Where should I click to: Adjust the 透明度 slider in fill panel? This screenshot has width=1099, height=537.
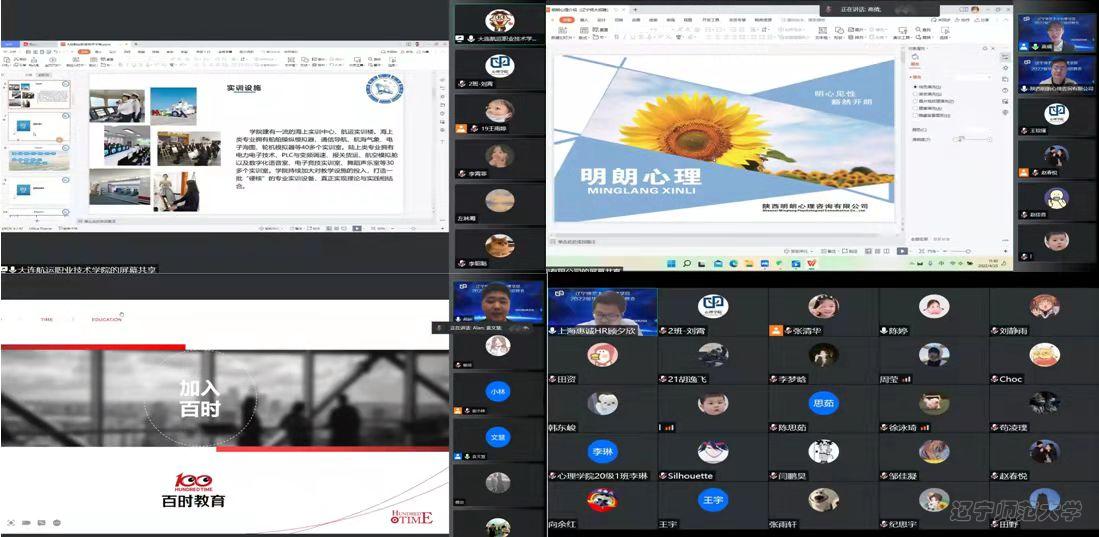point(960,140)
